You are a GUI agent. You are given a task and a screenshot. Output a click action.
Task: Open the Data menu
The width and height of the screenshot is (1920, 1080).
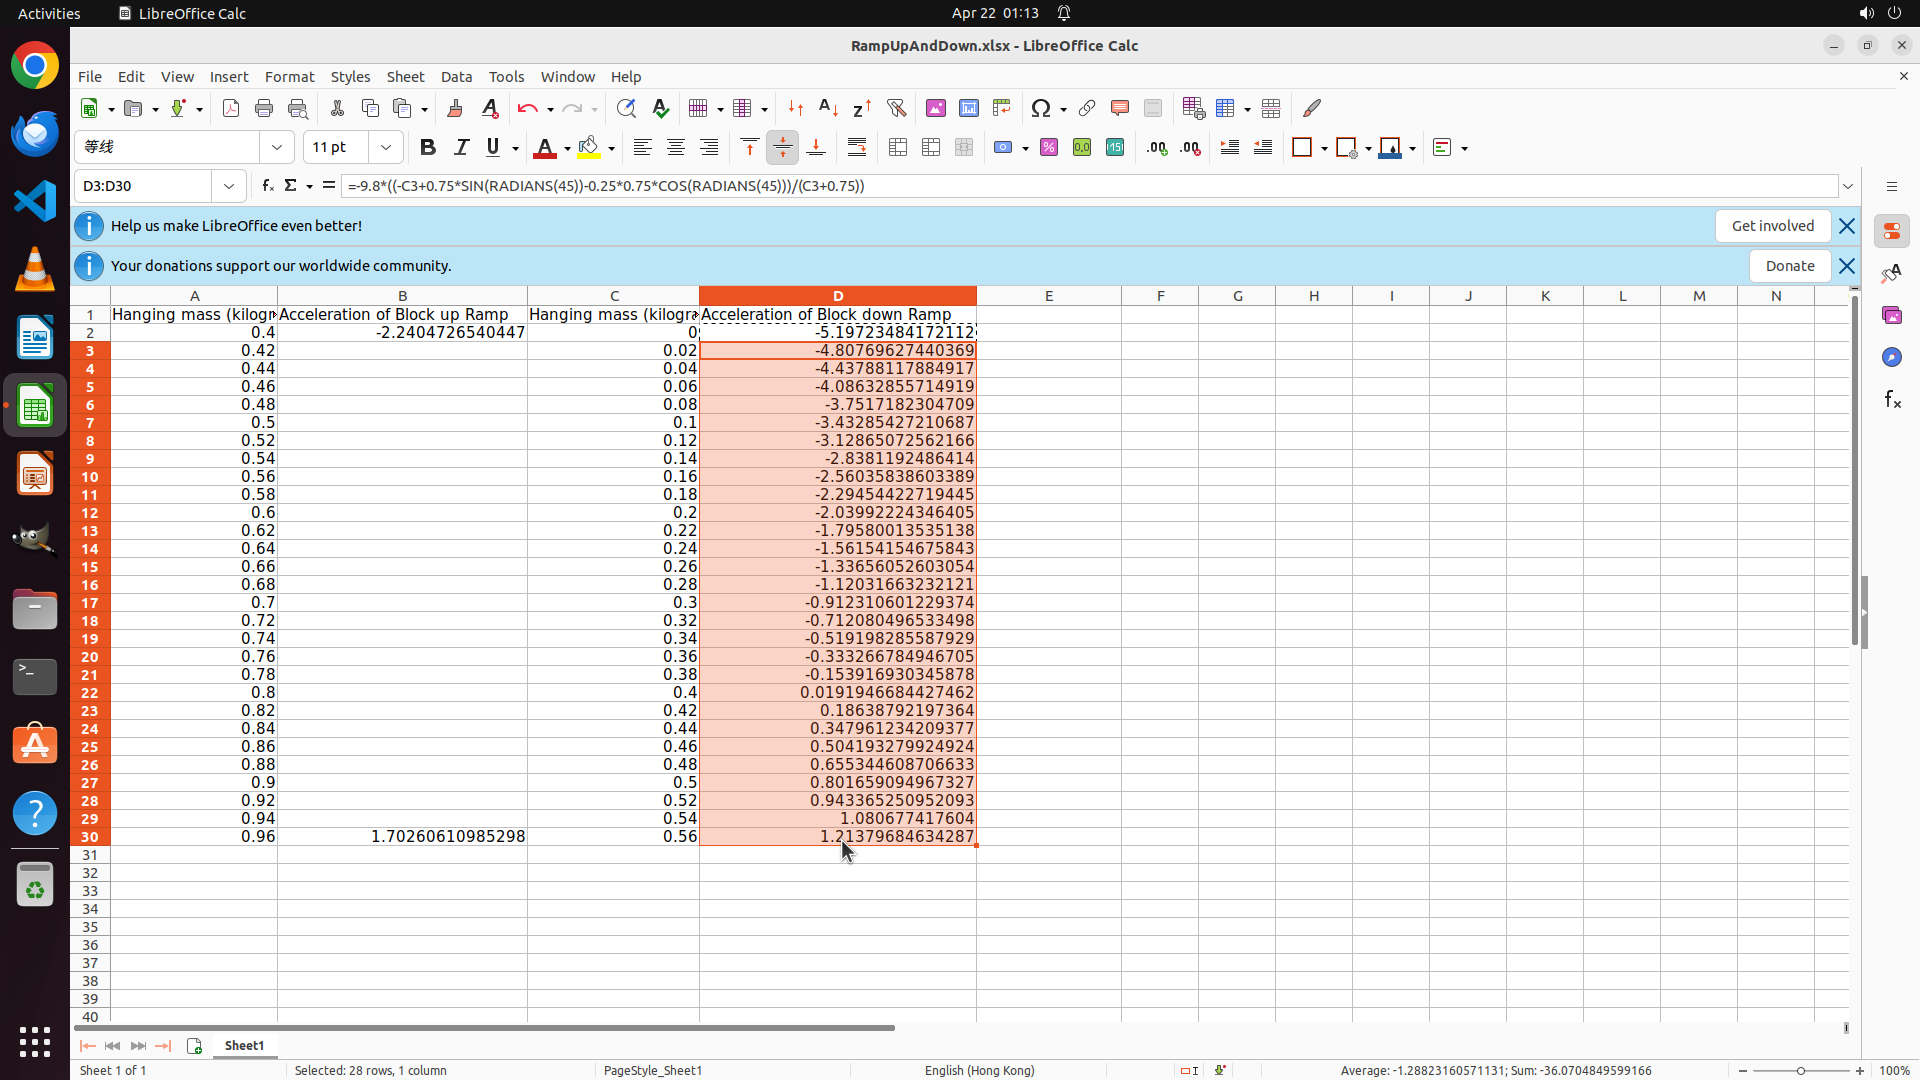[456, 77]
